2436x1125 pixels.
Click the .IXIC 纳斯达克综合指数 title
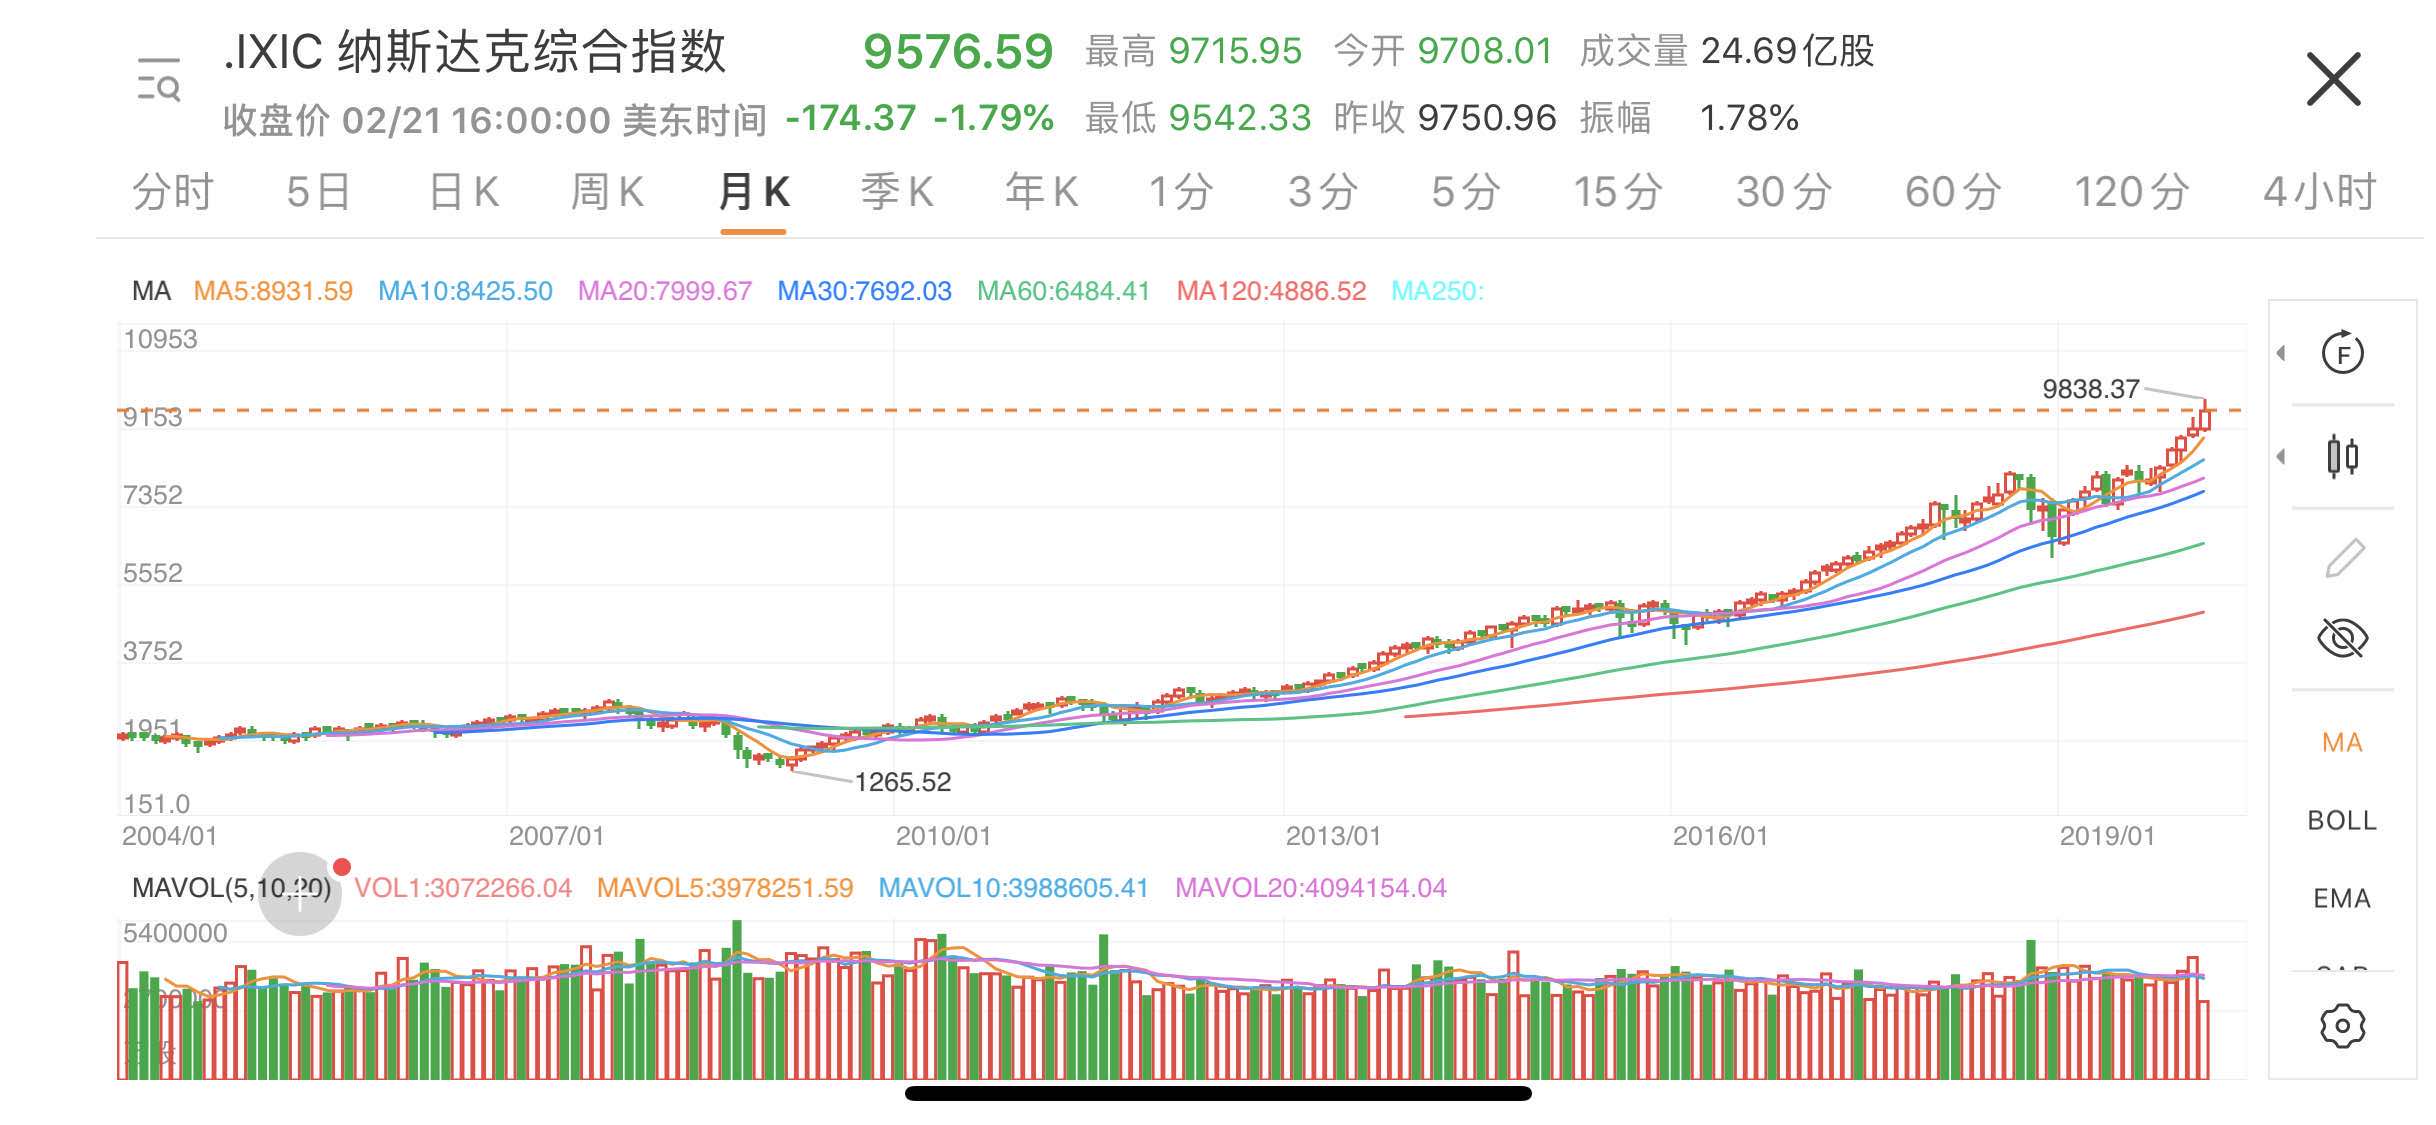[474, 52]
